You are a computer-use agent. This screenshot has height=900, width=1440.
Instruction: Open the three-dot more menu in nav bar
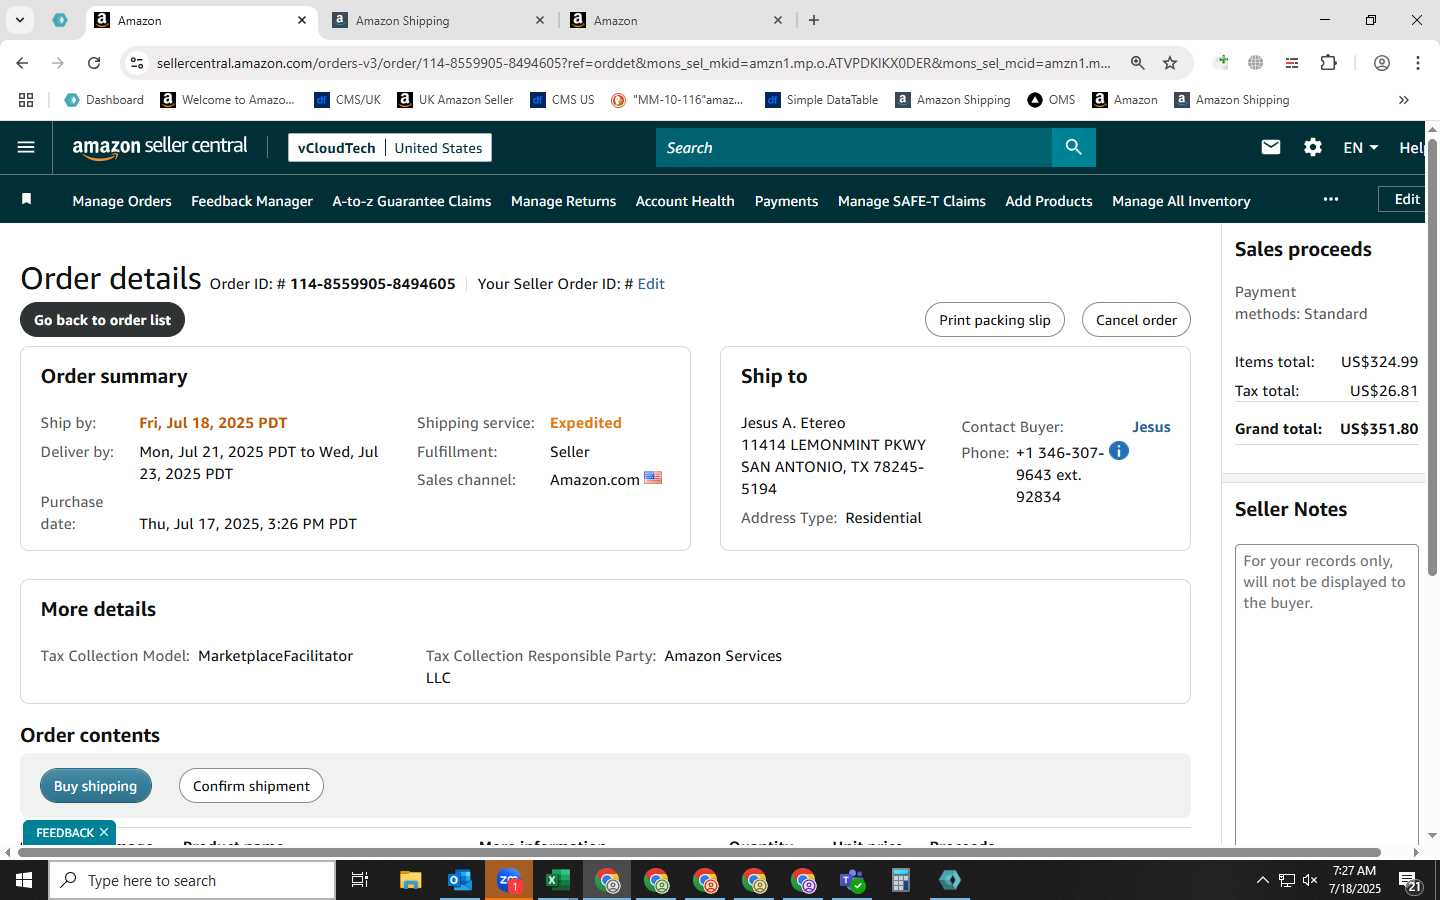pos(1330,199)
